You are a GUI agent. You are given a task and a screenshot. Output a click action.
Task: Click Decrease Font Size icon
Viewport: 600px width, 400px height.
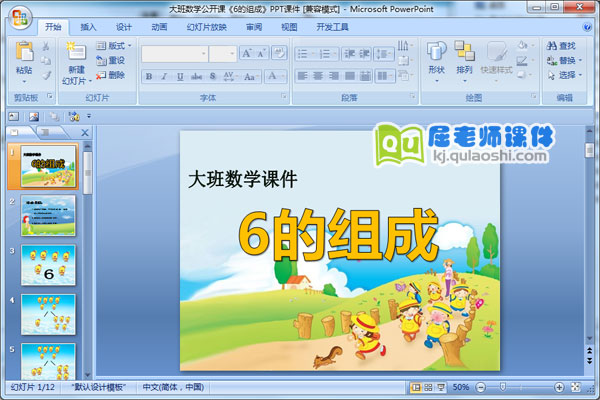click(262, 53)
